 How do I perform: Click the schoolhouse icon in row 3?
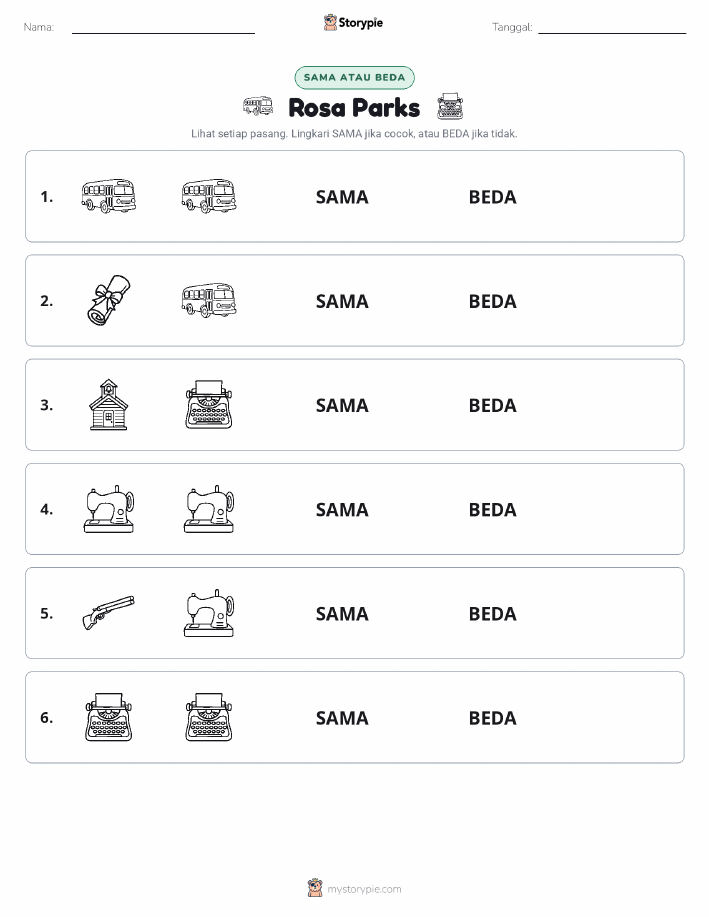[108, 405]
